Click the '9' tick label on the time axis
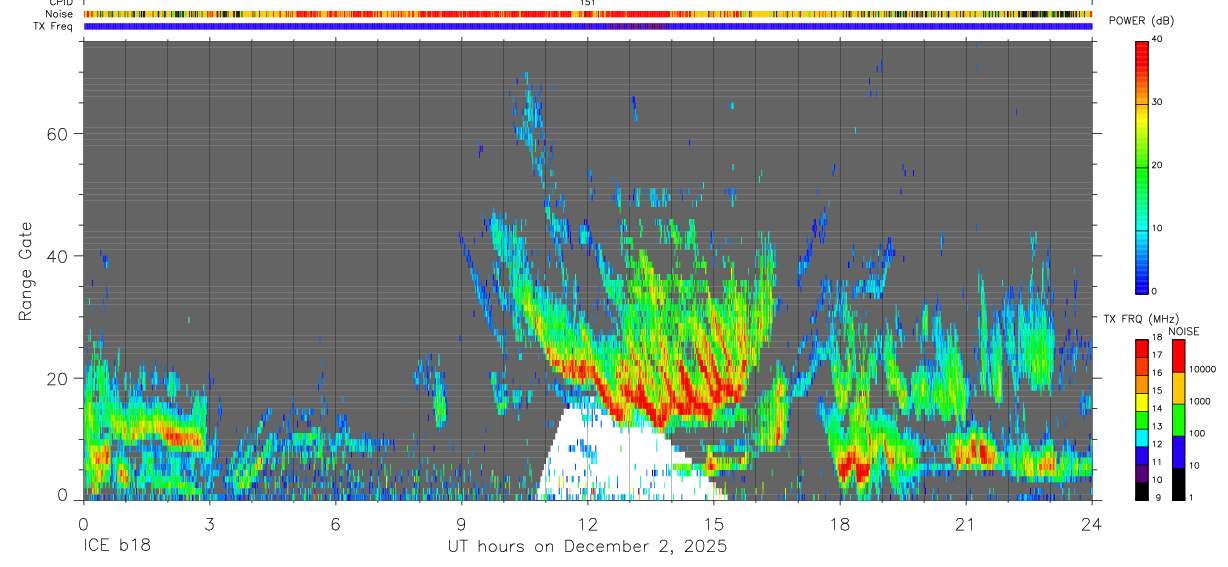 click(x=461, y=524)
